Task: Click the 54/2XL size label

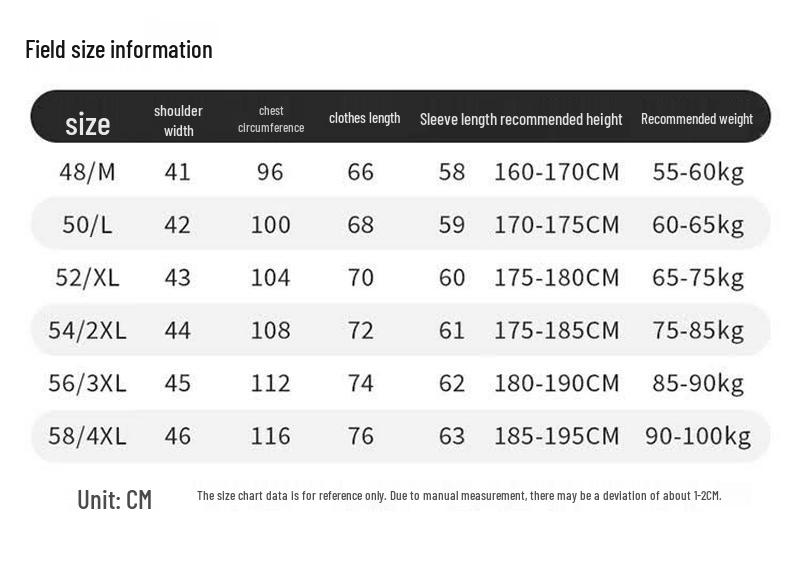Action: [x=87, y=330]
